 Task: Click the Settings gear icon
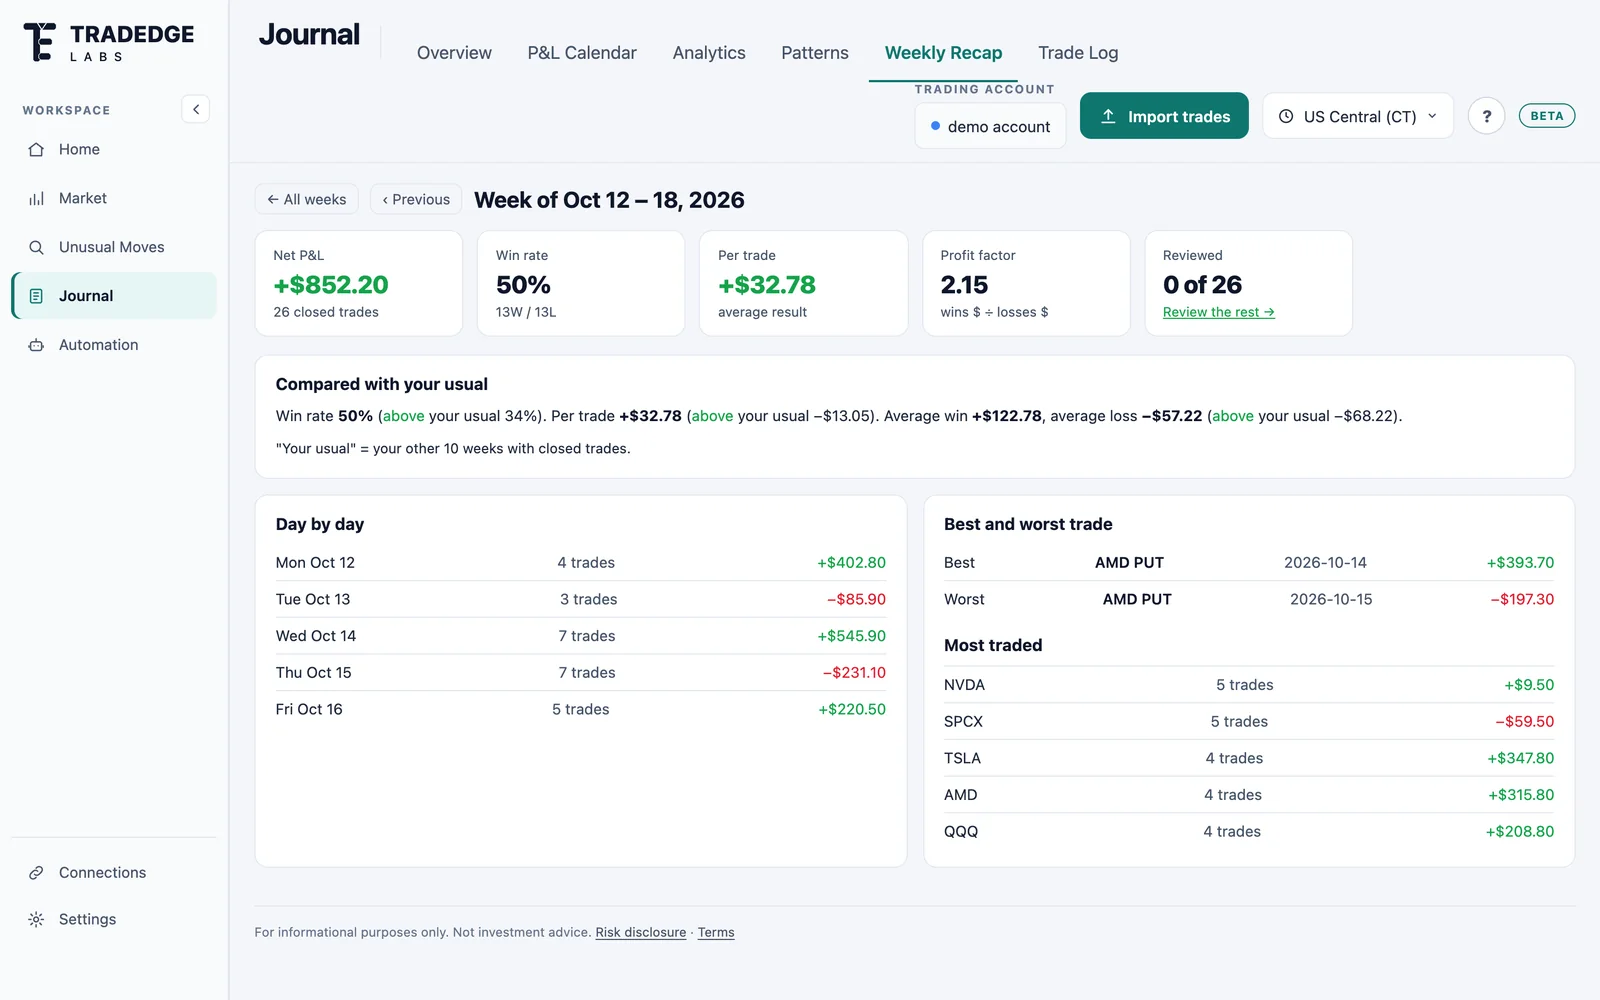point(36,920)
